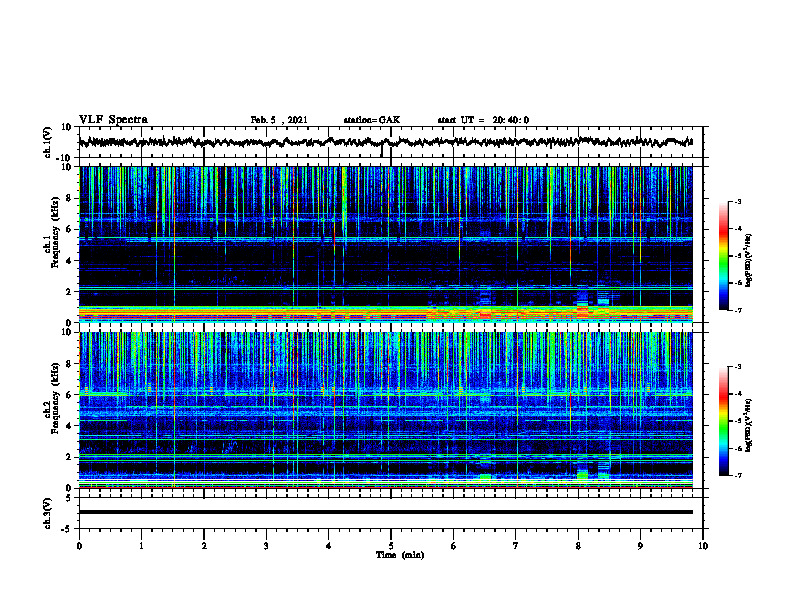Click the "-3" label on ch.1 color bar
The width and height of the screenshot is (792, 612).
[x=737, y=201]
